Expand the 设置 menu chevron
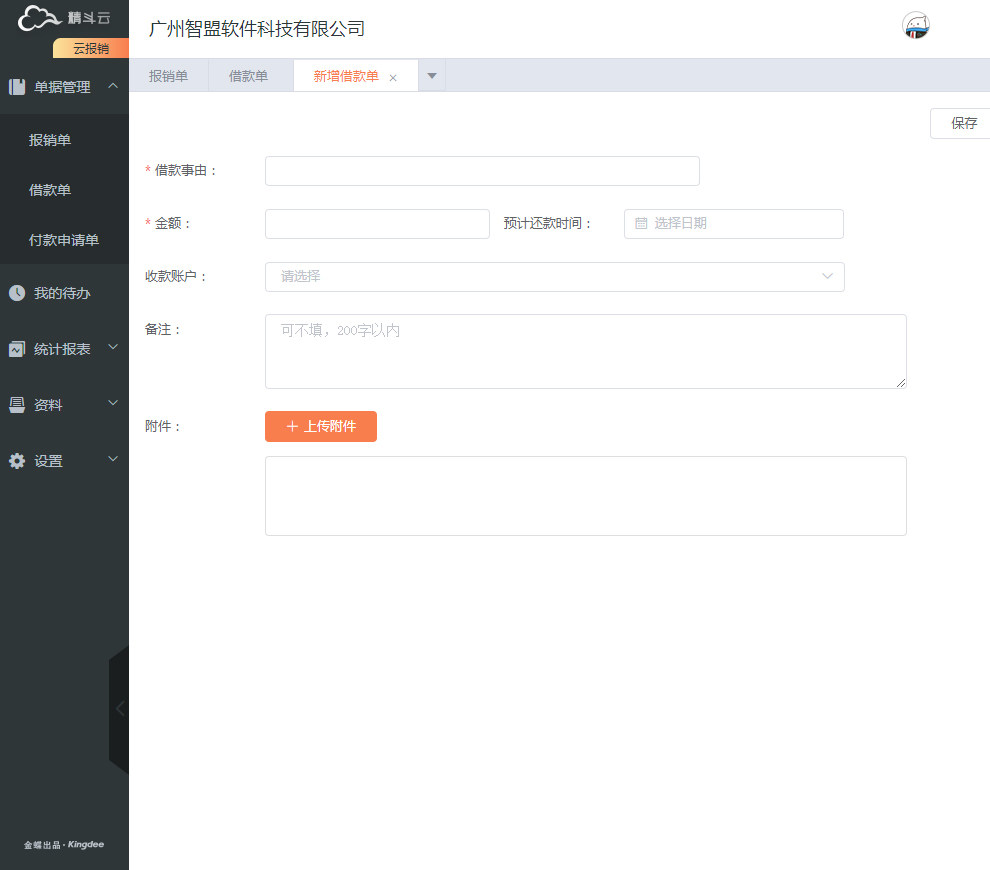The height and width of the screenshot is (870, 990). coord(113,458)
